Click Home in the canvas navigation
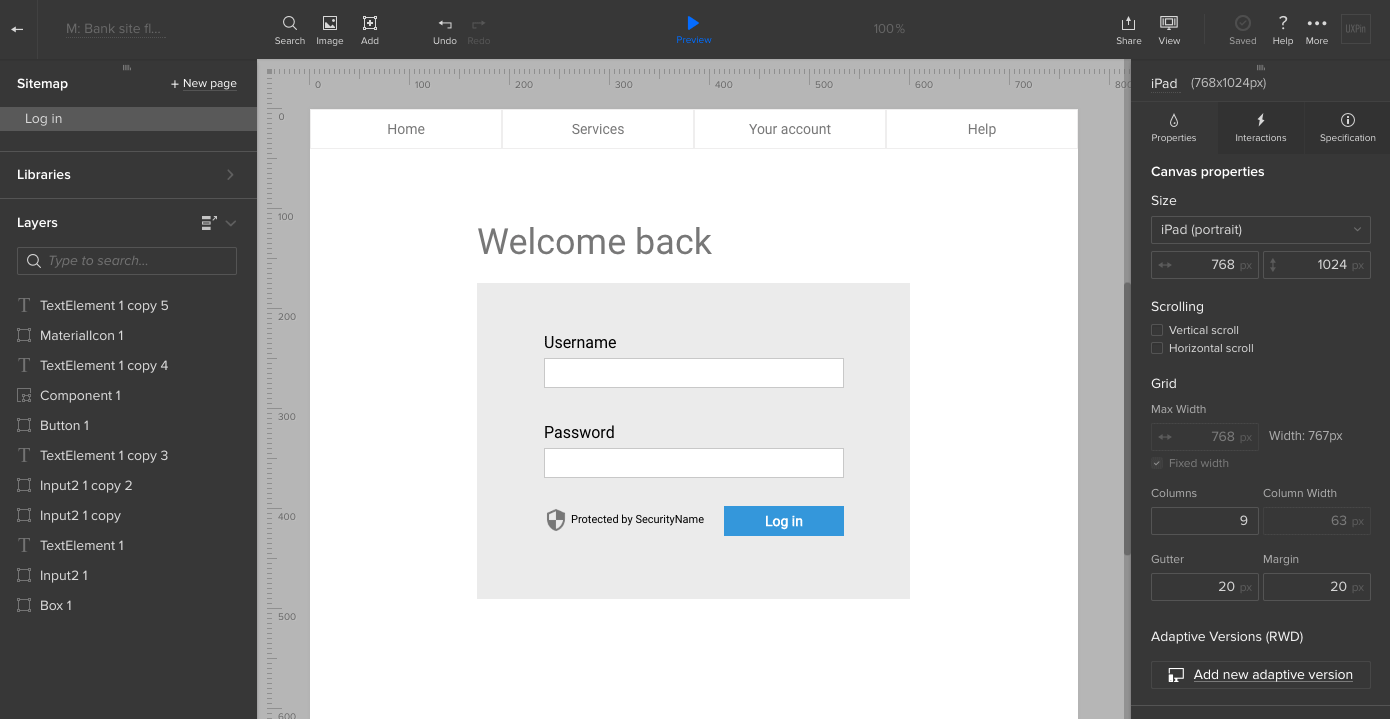 (406, 129)
